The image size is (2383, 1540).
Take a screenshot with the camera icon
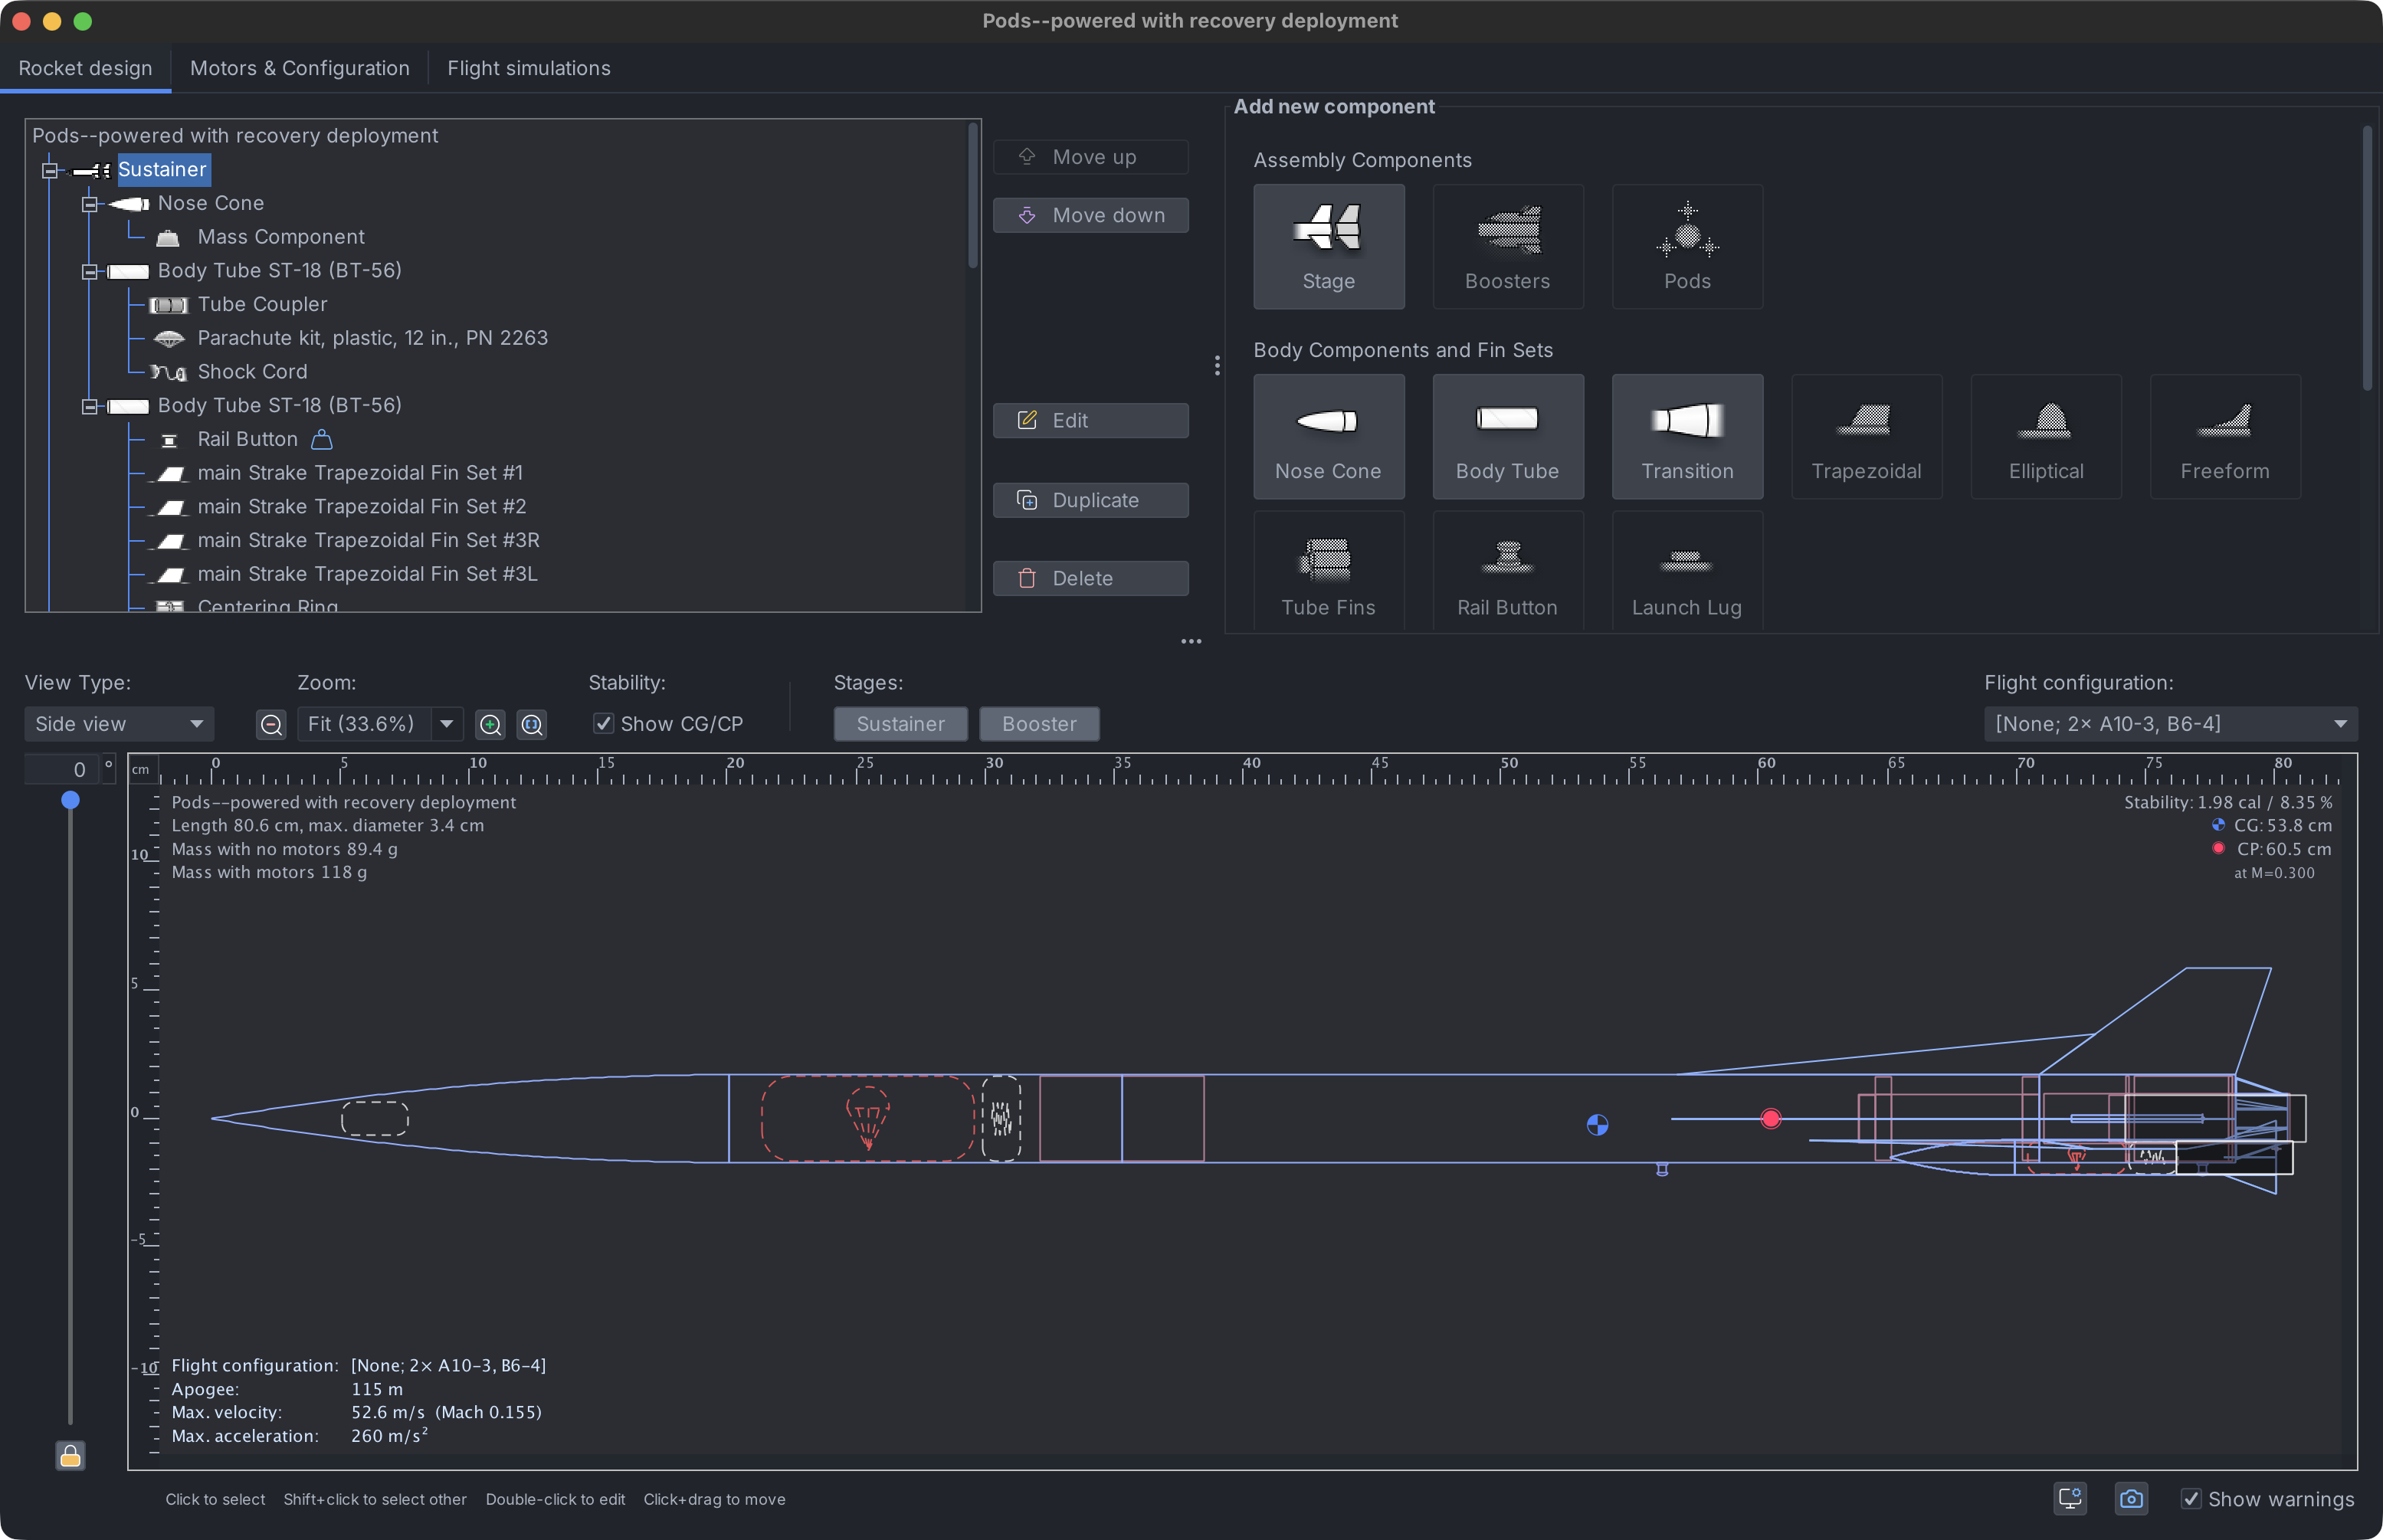point(2131,1498)
